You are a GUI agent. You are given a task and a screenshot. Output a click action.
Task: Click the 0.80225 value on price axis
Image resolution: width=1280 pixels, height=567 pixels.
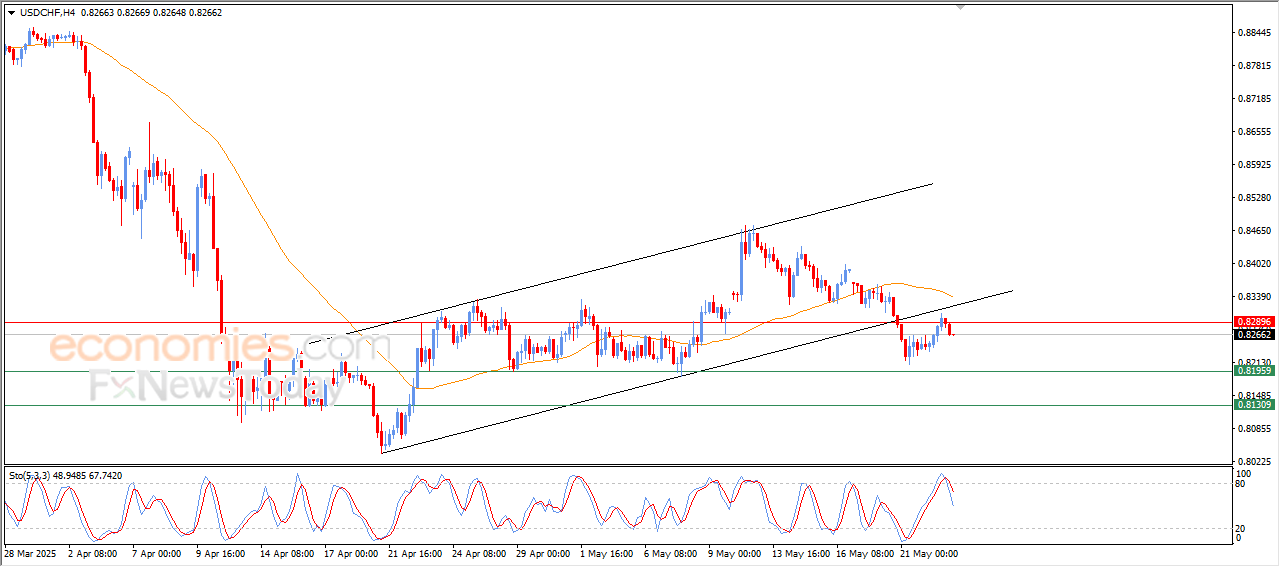[x=1256, y=462]
